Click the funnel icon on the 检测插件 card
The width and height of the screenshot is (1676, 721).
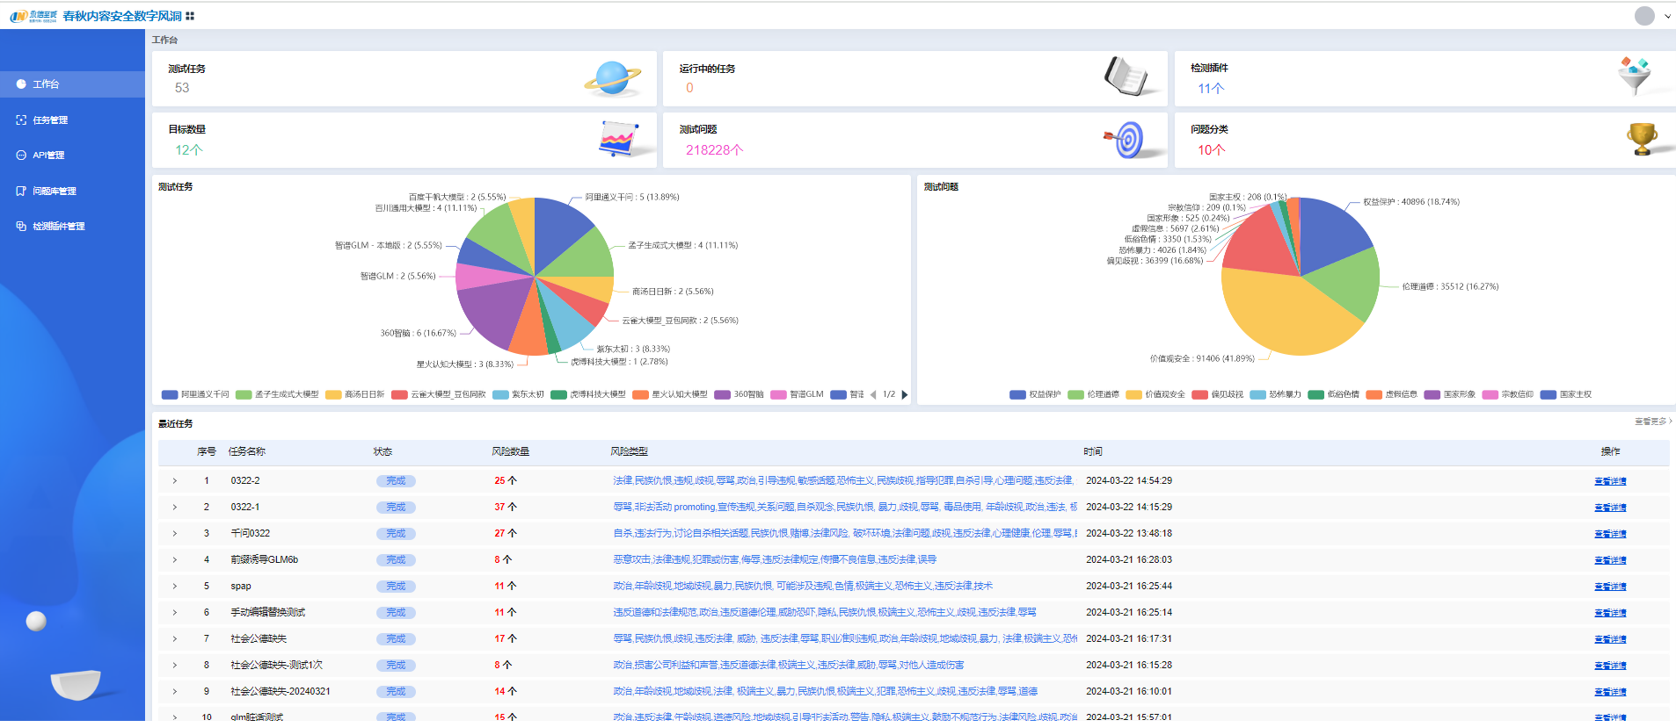tap(1635, 76)
